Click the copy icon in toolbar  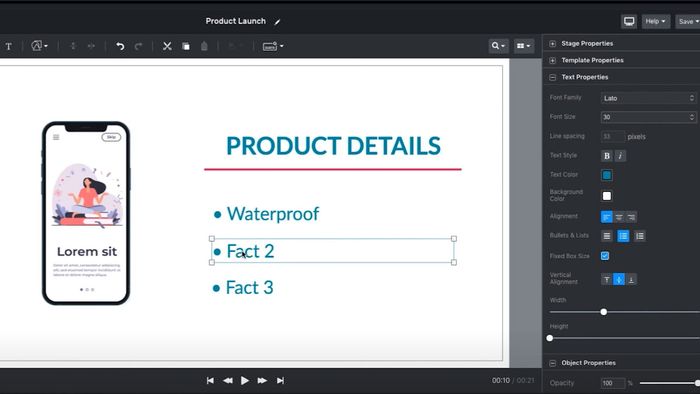(186, 46)
